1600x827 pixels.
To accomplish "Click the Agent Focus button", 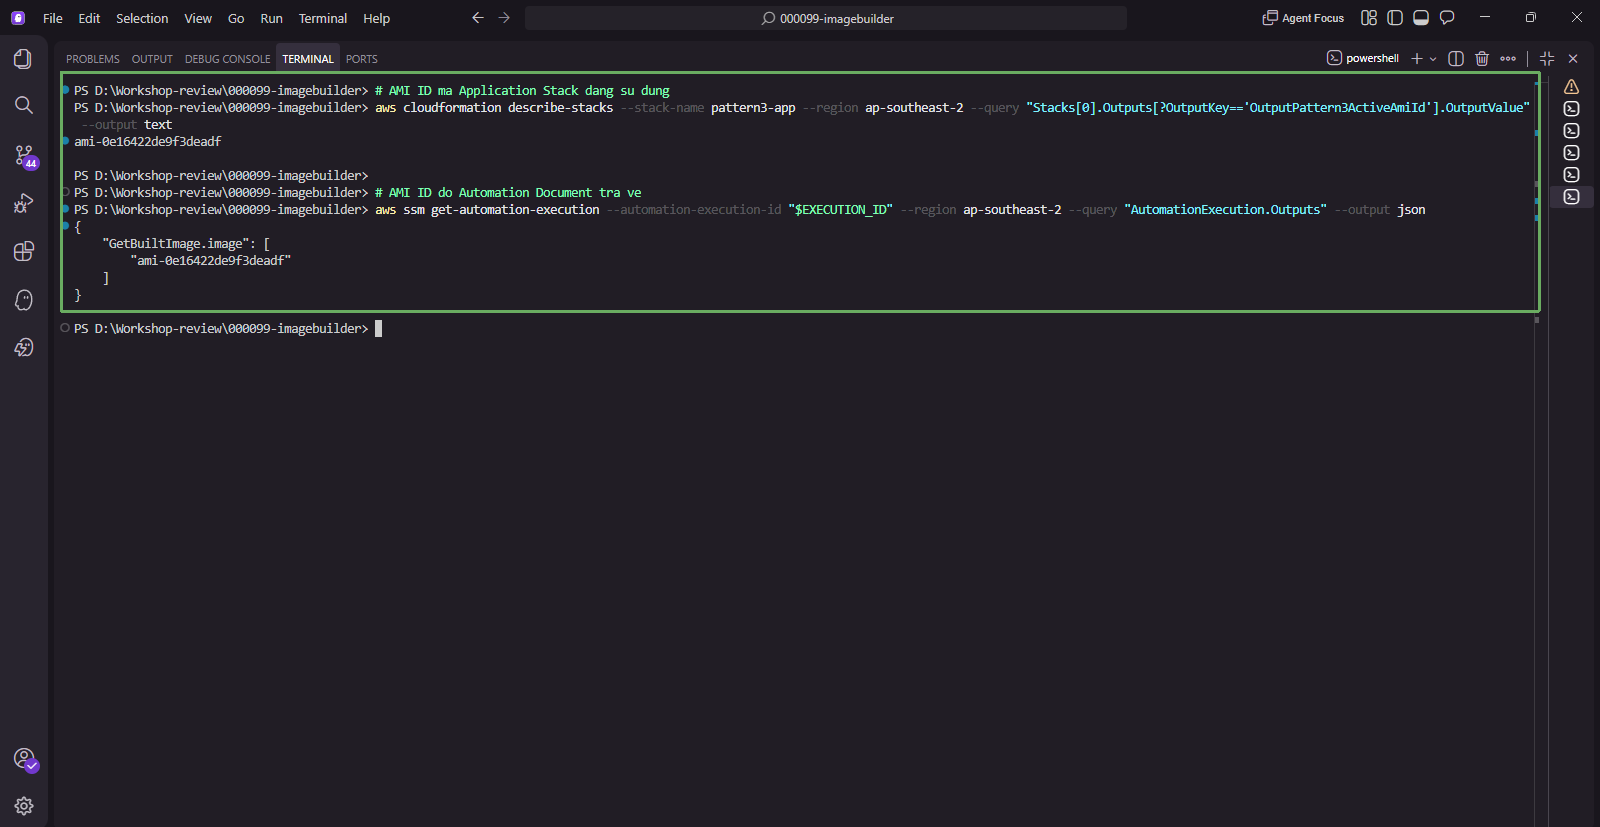I will tap(1303, 18).
